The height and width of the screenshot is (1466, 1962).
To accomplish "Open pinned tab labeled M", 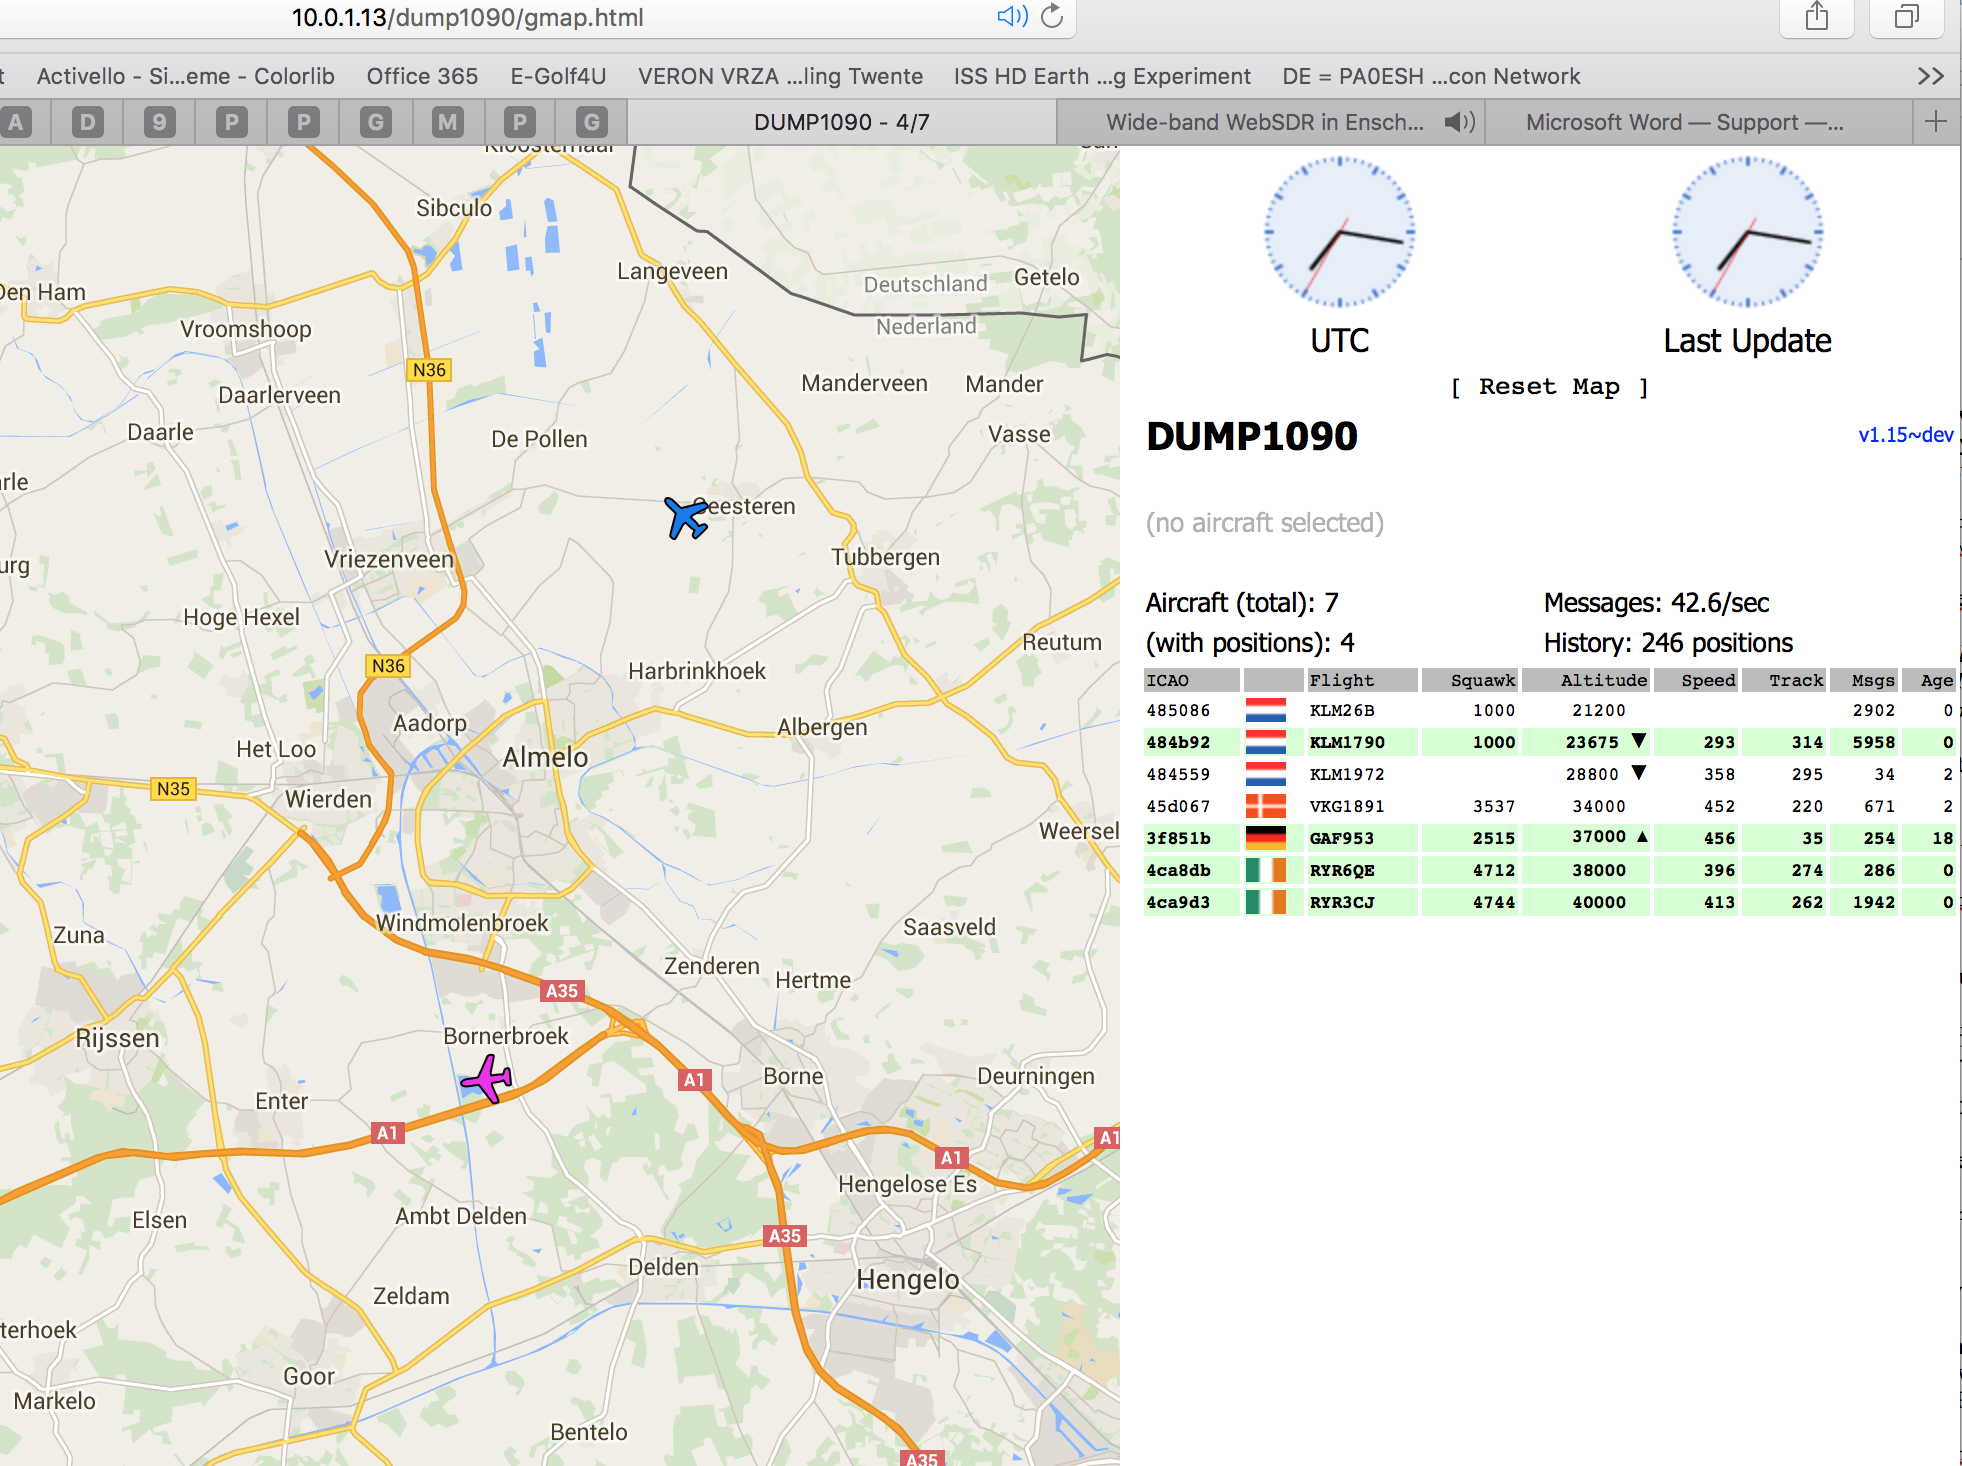I will [448, 122].
